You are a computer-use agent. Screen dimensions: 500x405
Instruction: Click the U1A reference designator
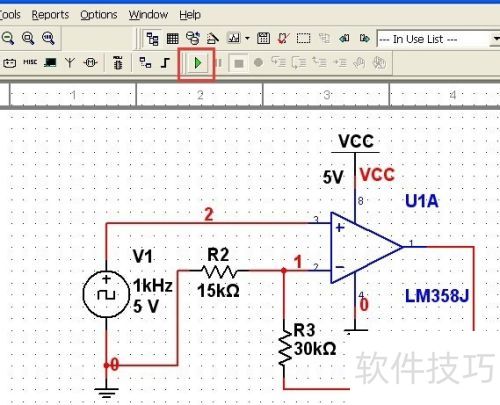coord(422,201)
